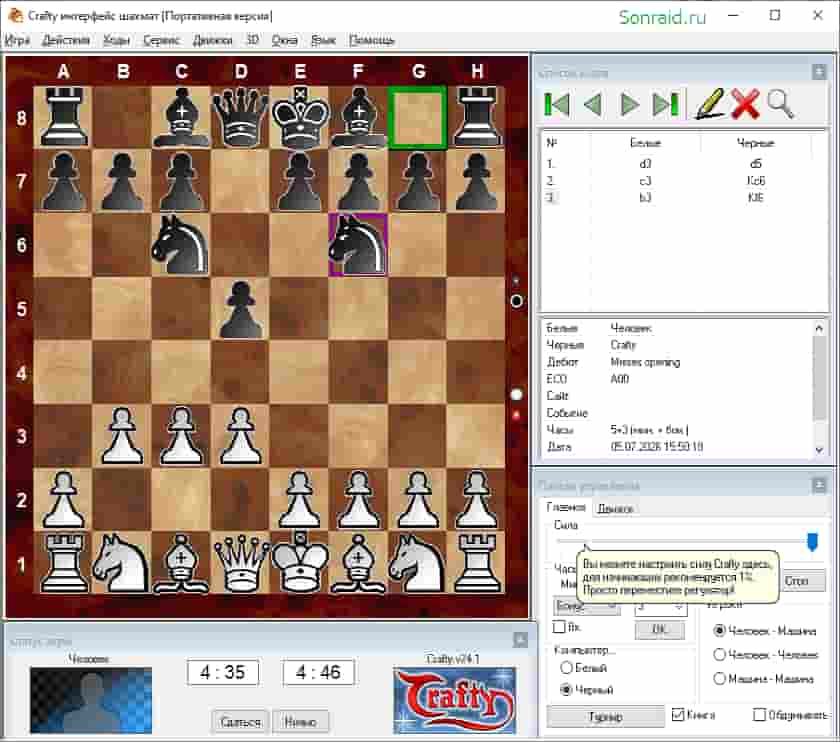Click the Турнир button

[605, 716]
